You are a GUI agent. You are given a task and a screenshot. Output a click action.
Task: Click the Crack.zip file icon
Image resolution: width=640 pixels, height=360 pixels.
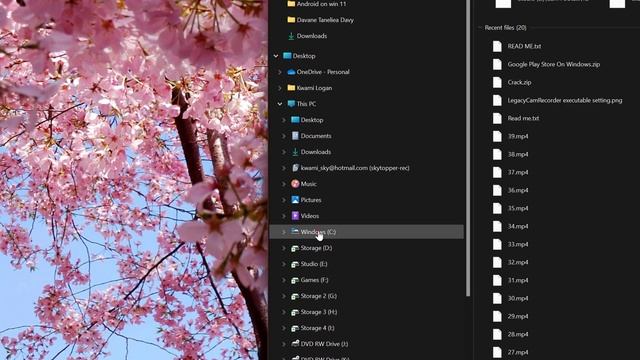click(497, 82)
